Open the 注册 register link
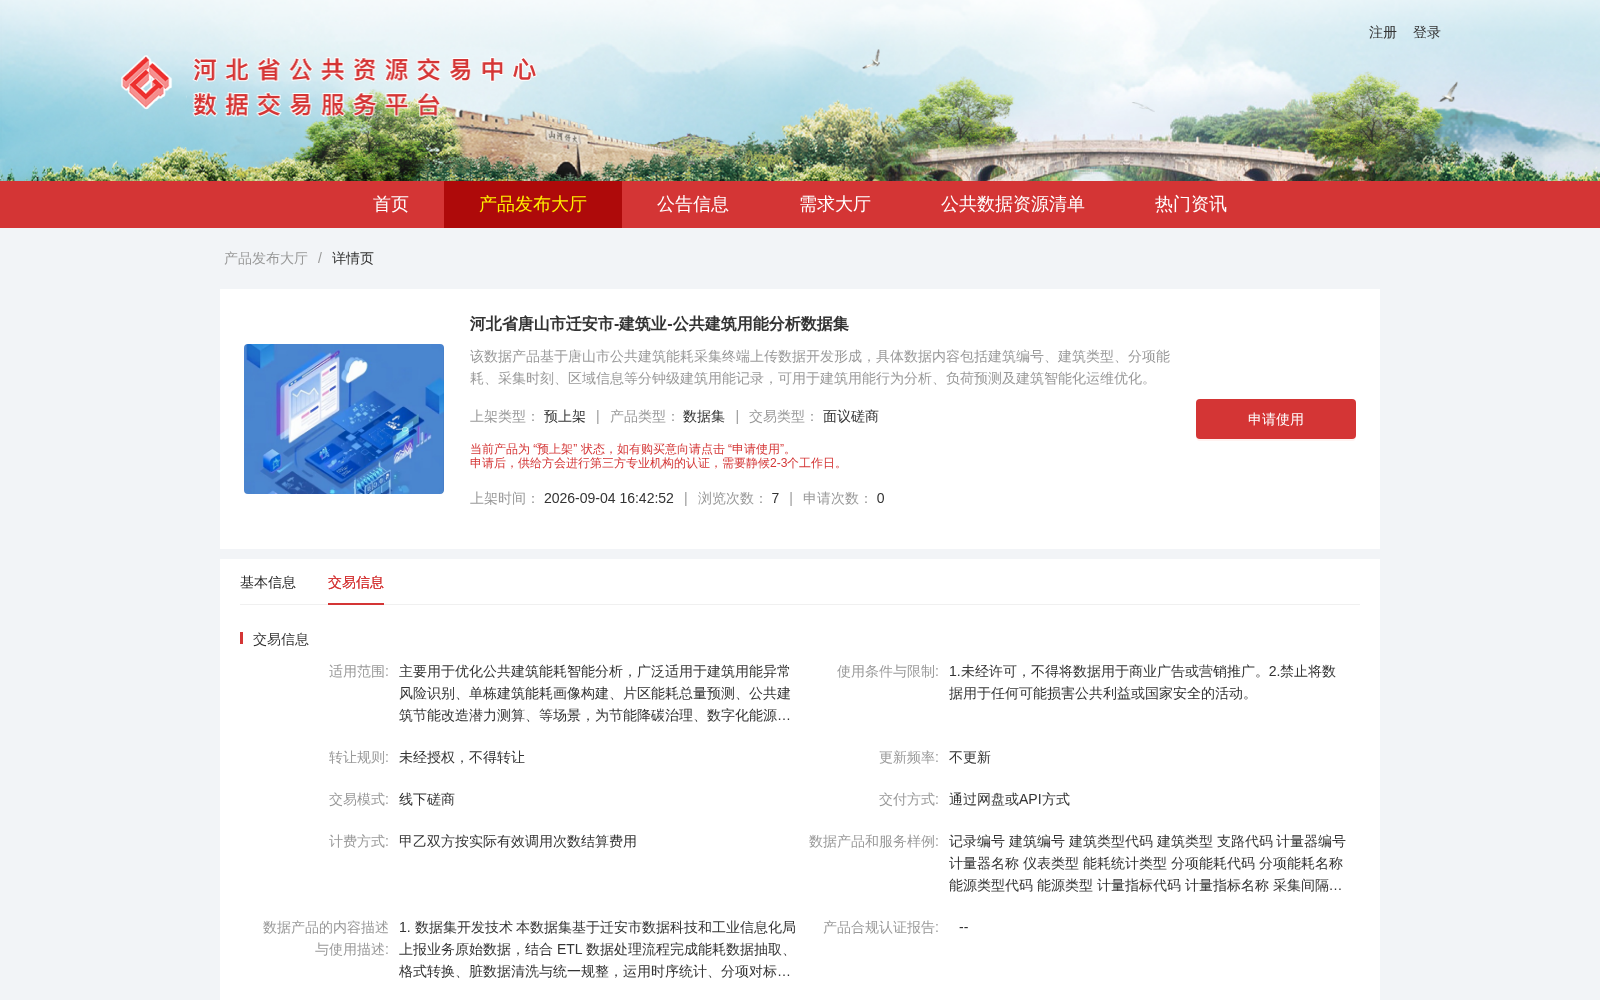1600x1000 pixels. coord(1383,32)
